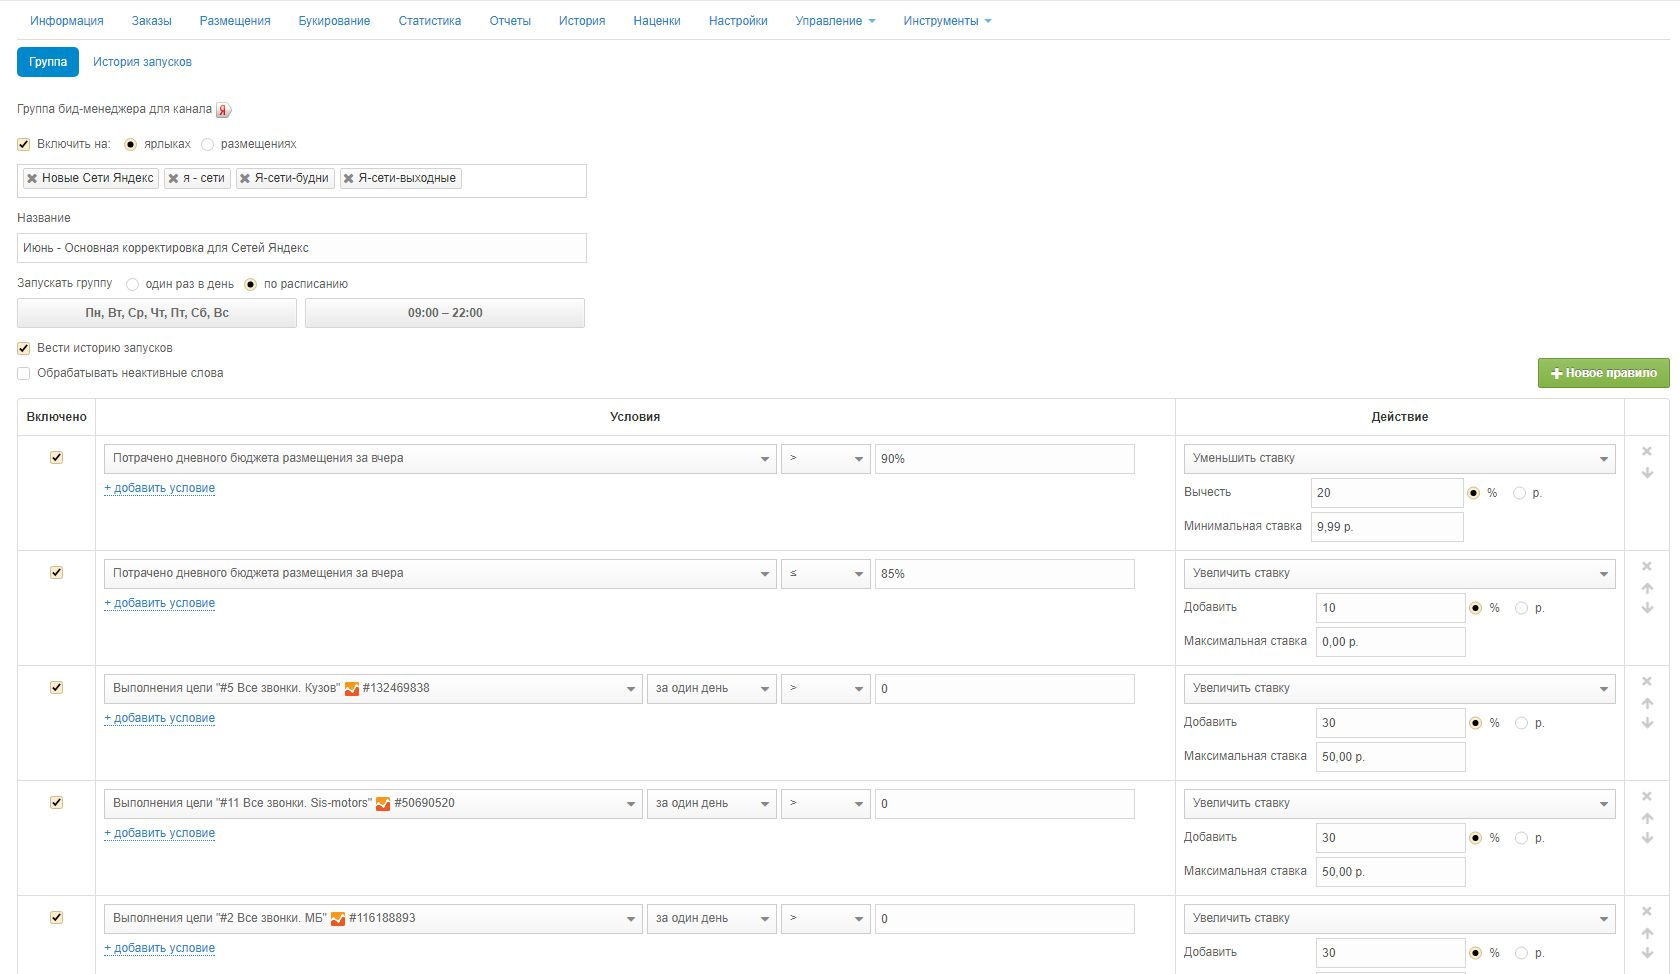
Task: Toggle the 'Включить на' checkbox
Action: coord(24,144)
